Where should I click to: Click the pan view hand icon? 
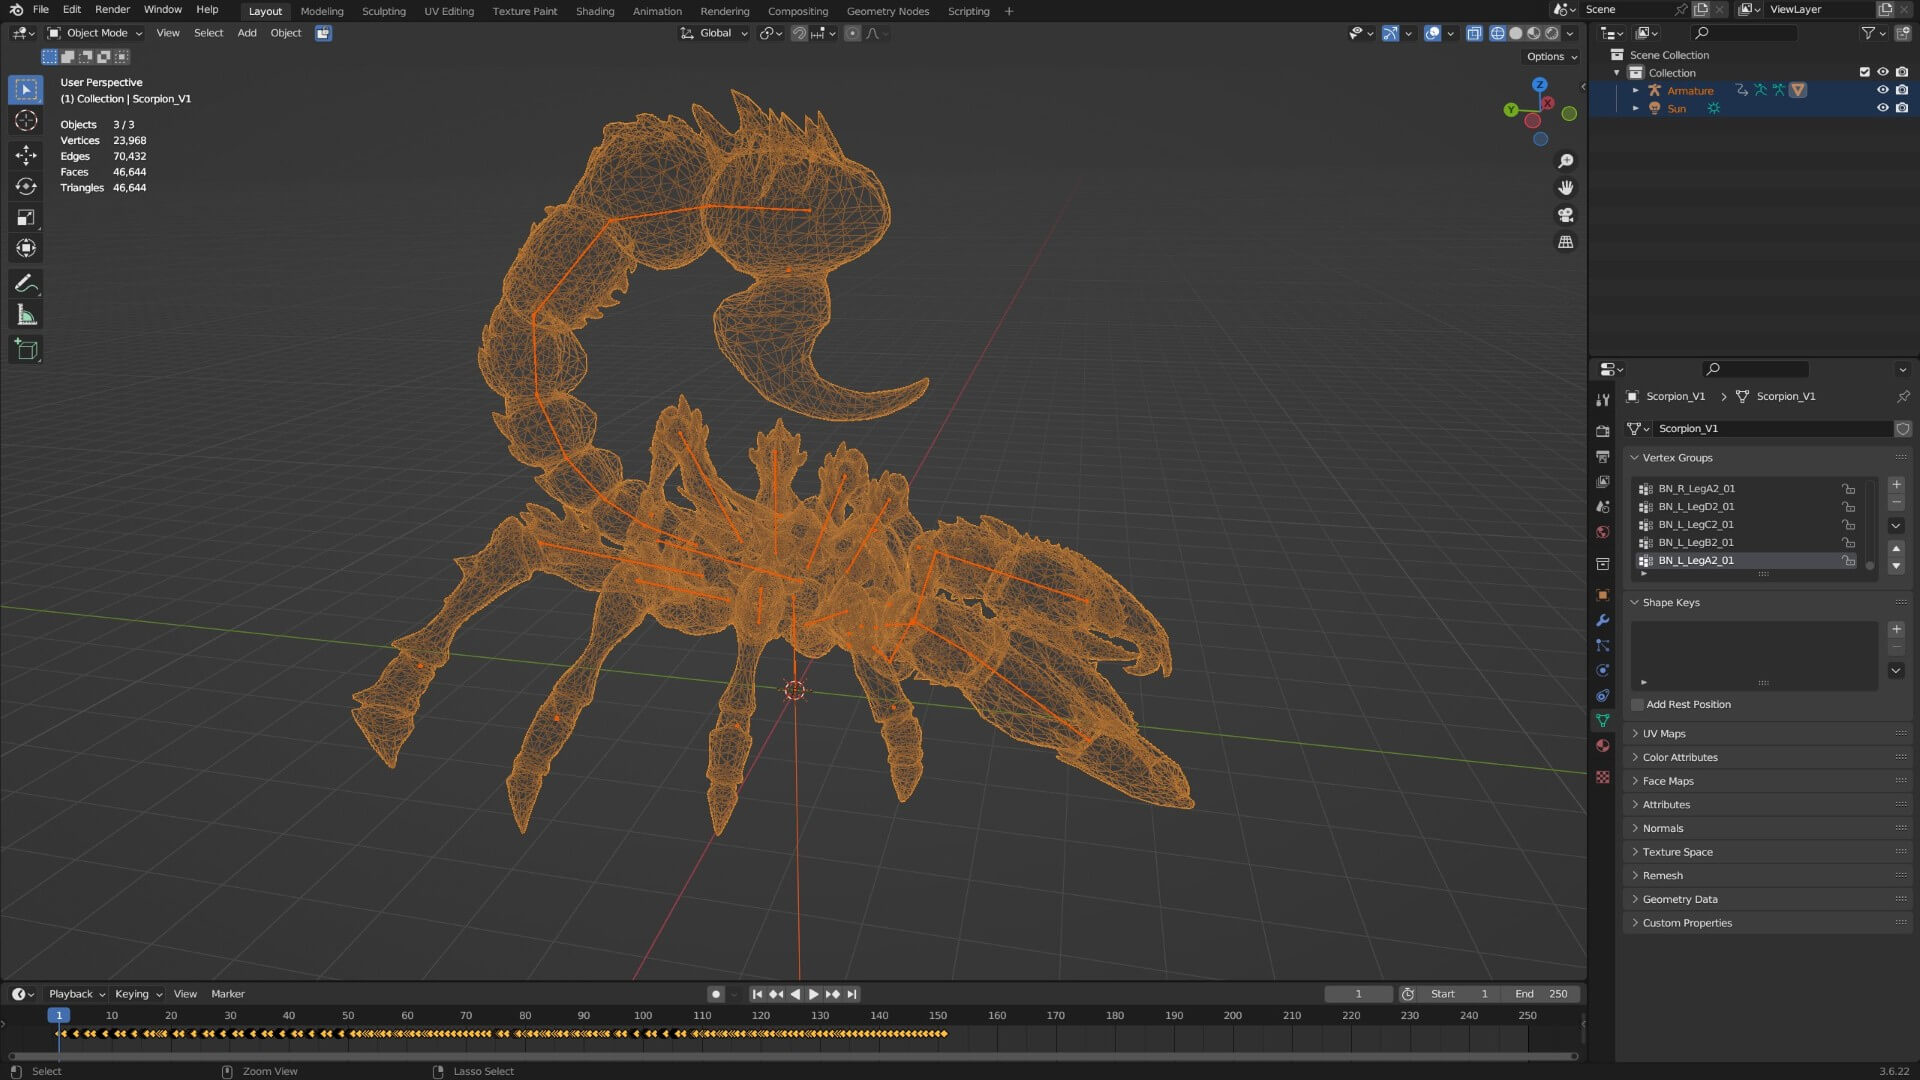tap(1566, 188)
